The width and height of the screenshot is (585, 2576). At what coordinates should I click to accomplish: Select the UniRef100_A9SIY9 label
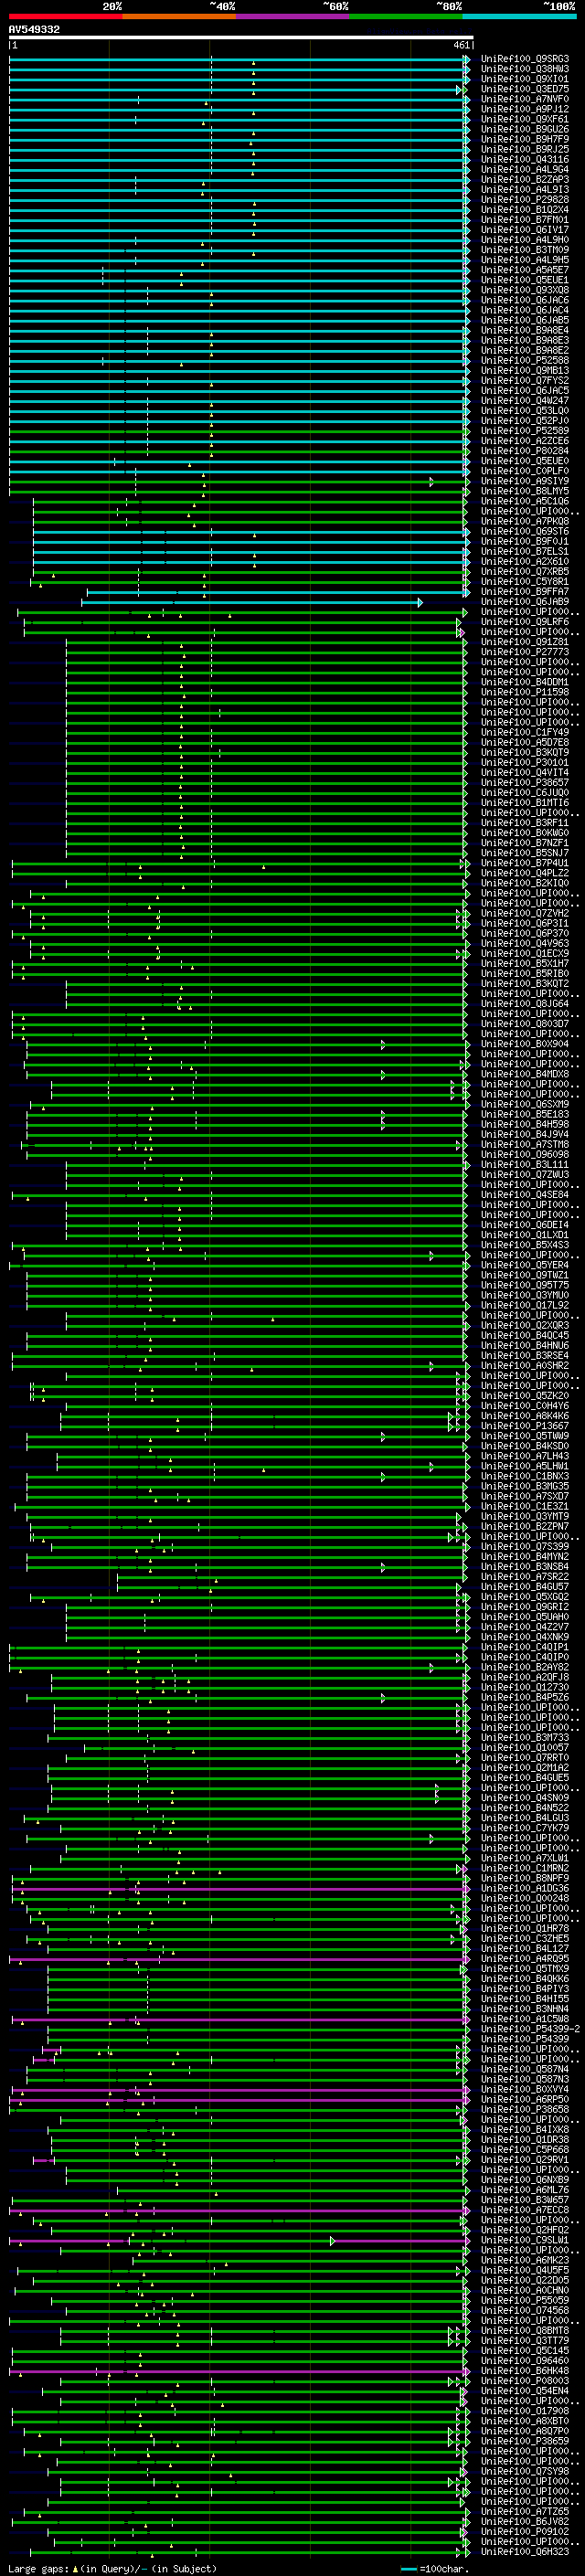[x=525, y=481]
